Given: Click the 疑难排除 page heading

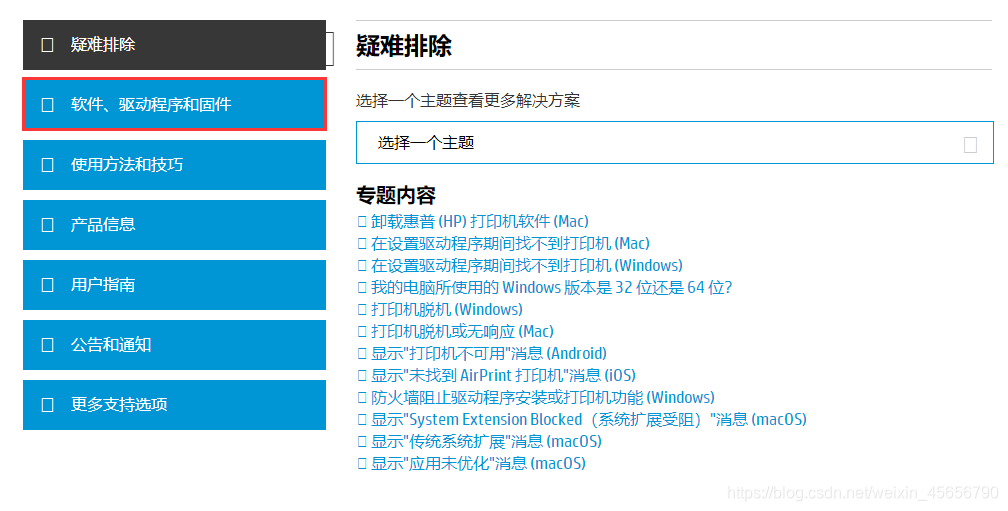Looking at the screenshot, I should (x=404, y=46).
